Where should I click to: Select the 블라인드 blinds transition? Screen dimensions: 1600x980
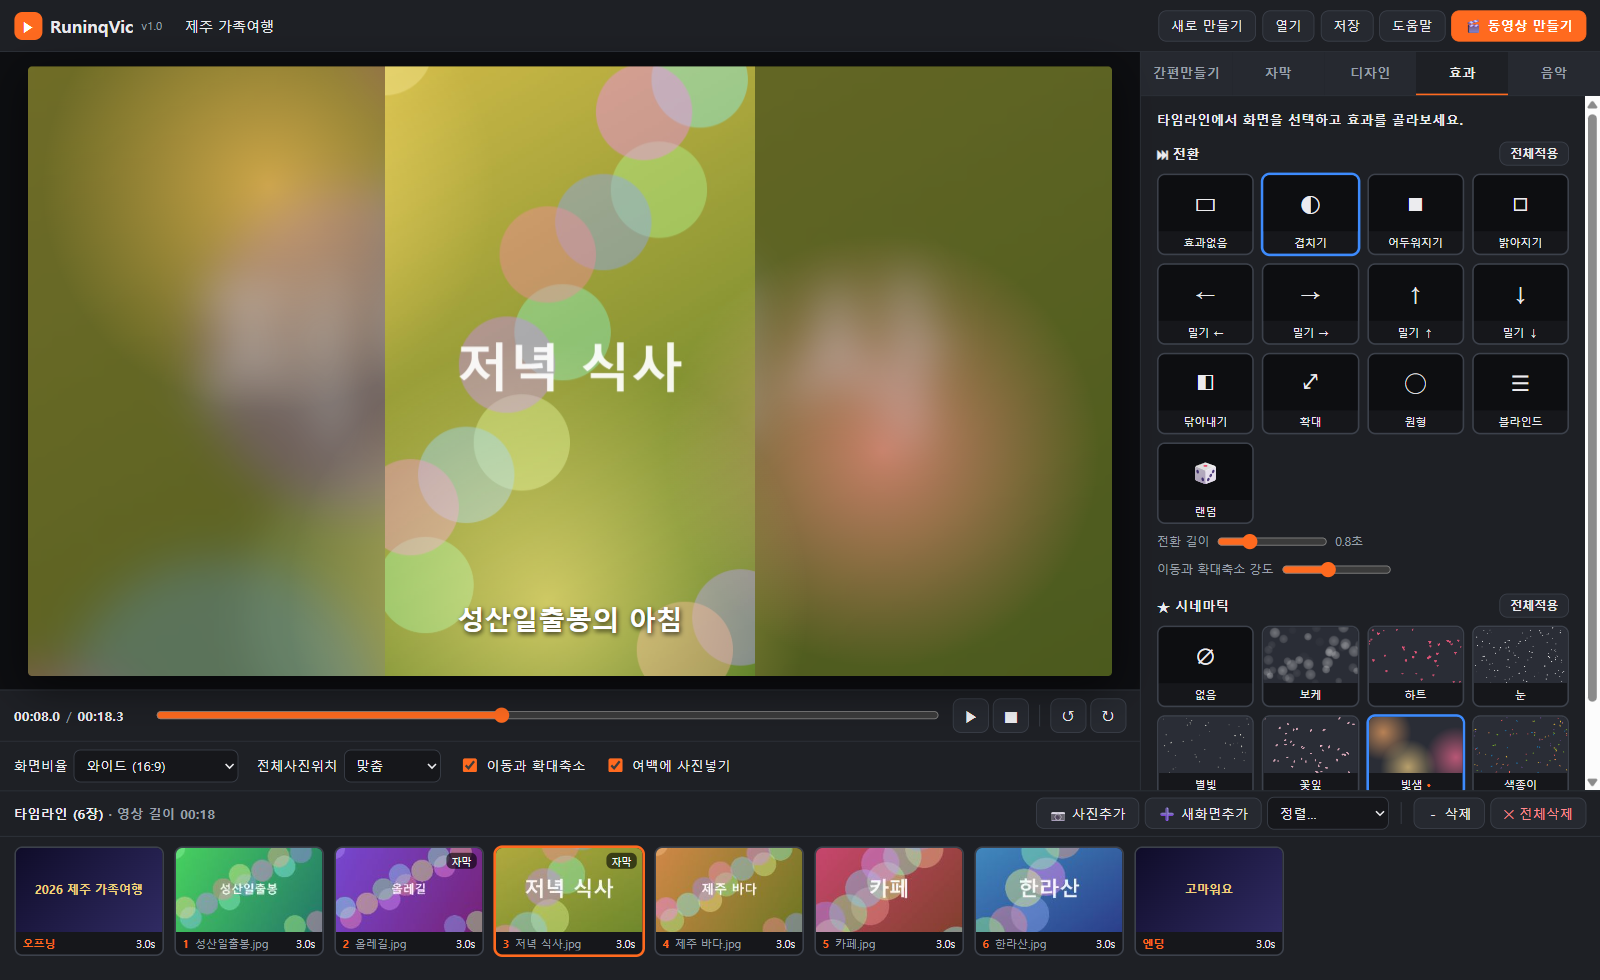point(1520,393)
